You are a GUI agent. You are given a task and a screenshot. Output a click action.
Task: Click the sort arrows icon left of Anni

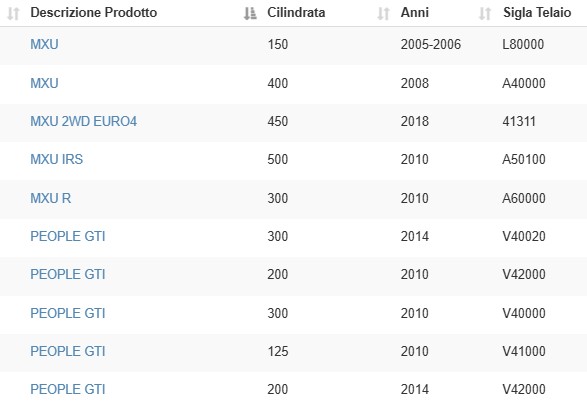point(383,14)
